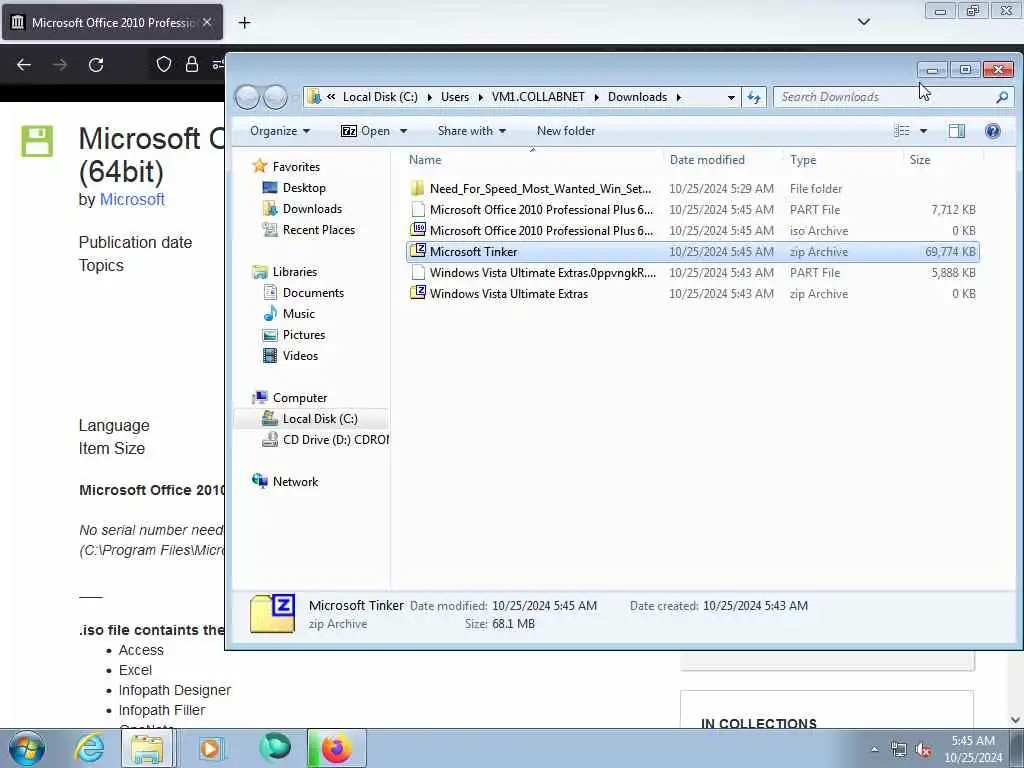This screenshot has height=768, width=1024.
Task: Sort files by the Type column
Action: point(803,160)
